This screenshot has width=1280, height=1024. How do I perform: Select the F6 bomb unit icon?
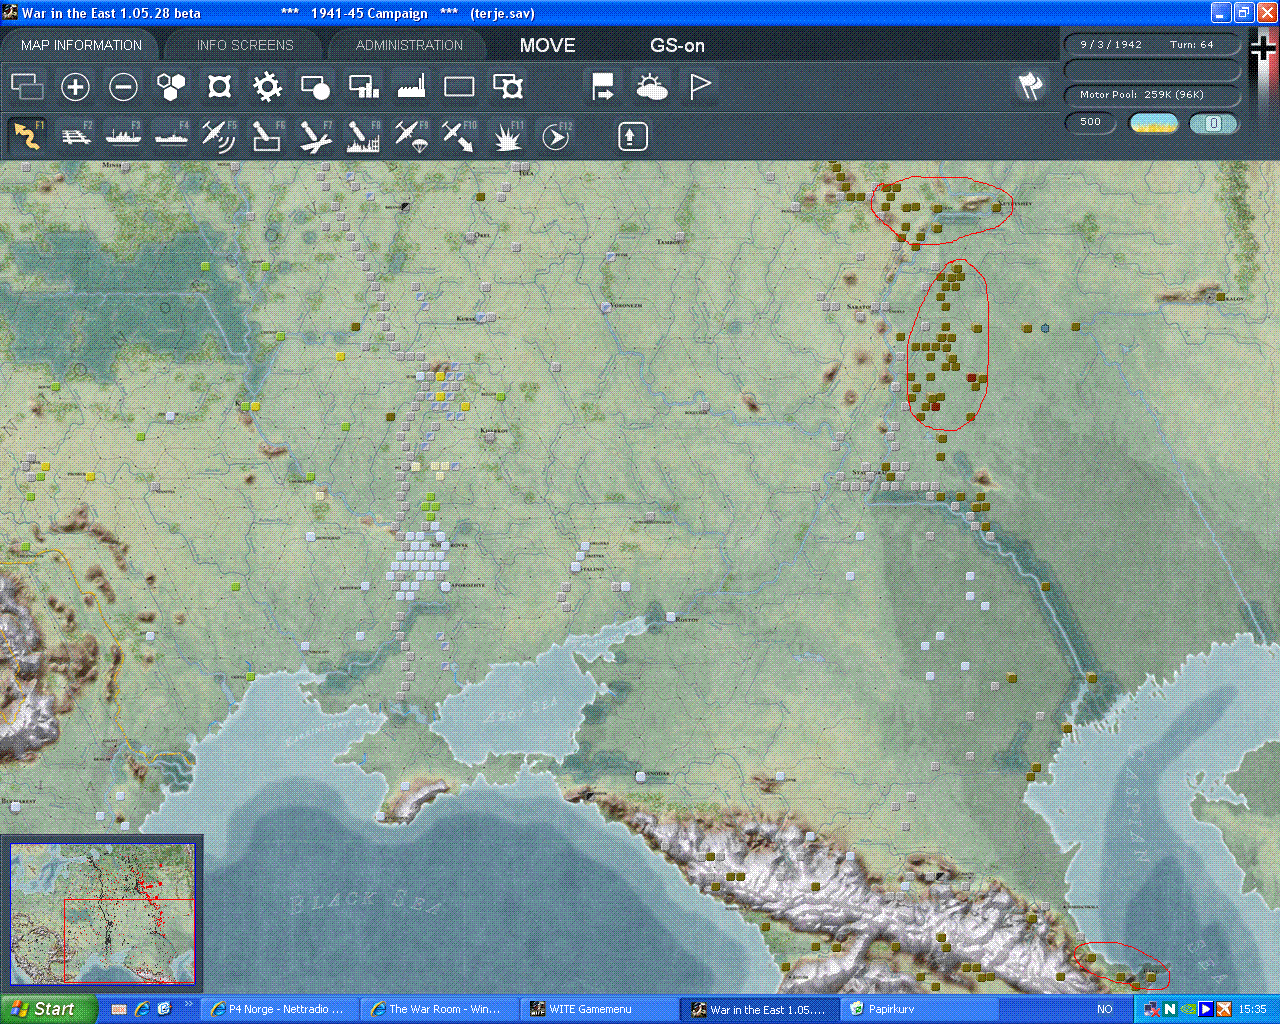[x=267, y=136]
